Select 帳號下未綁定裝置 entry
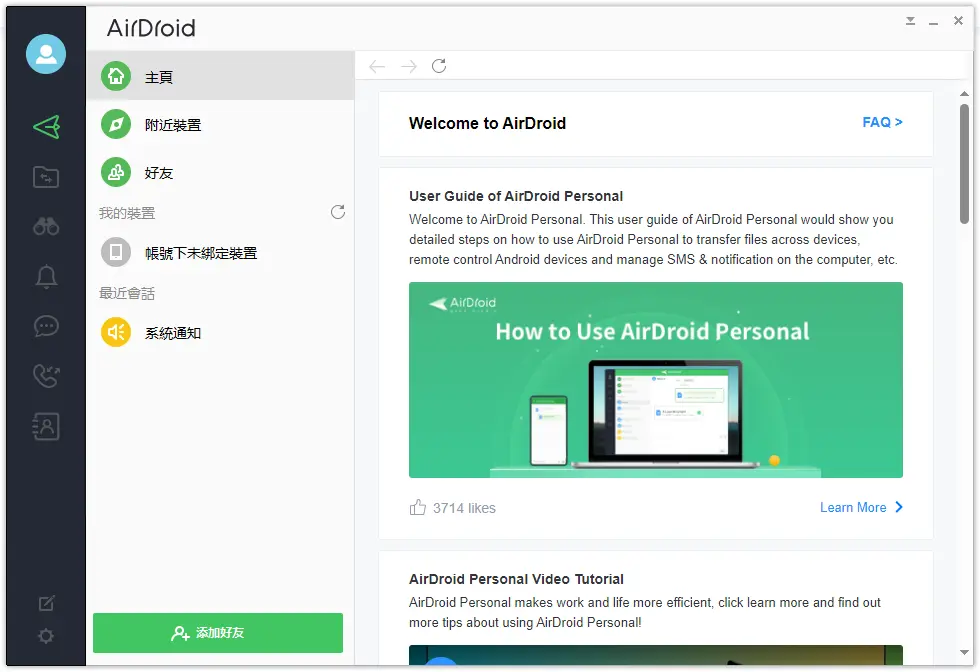The image size is (980, 672). pyautogui.click(x=221, y=253)
